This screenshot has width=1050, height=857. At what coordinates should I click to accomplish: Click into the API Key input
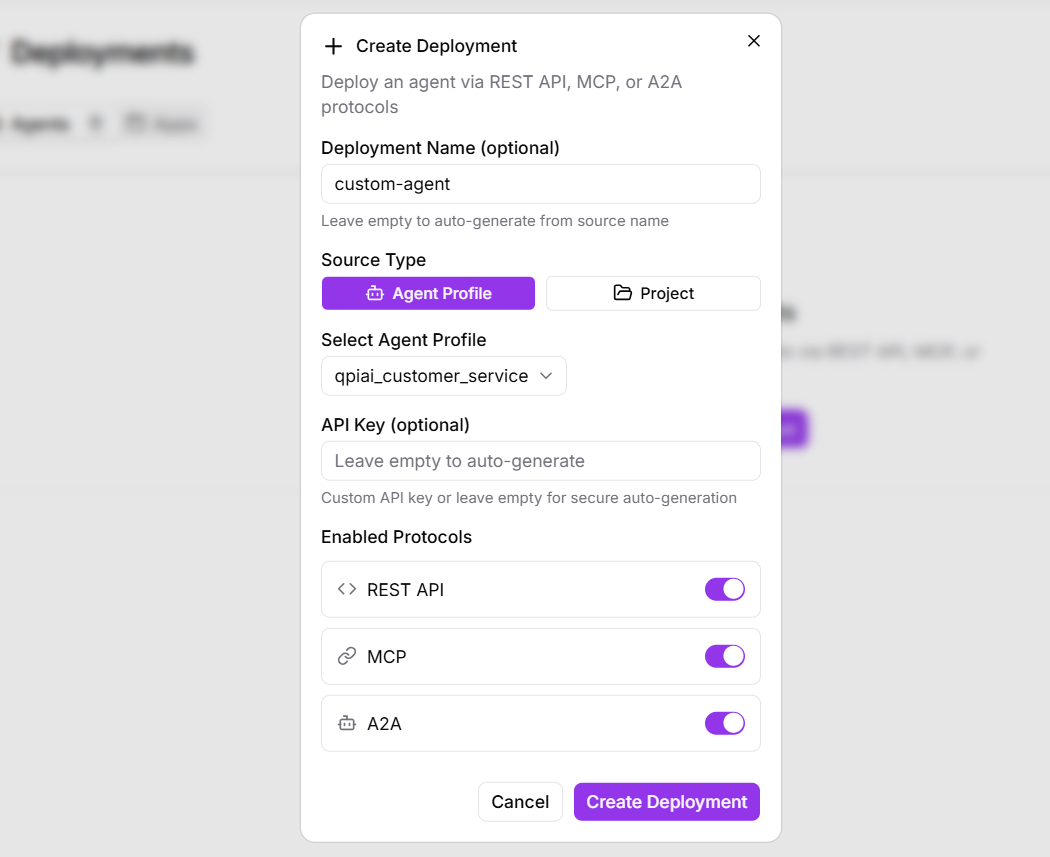540,461
